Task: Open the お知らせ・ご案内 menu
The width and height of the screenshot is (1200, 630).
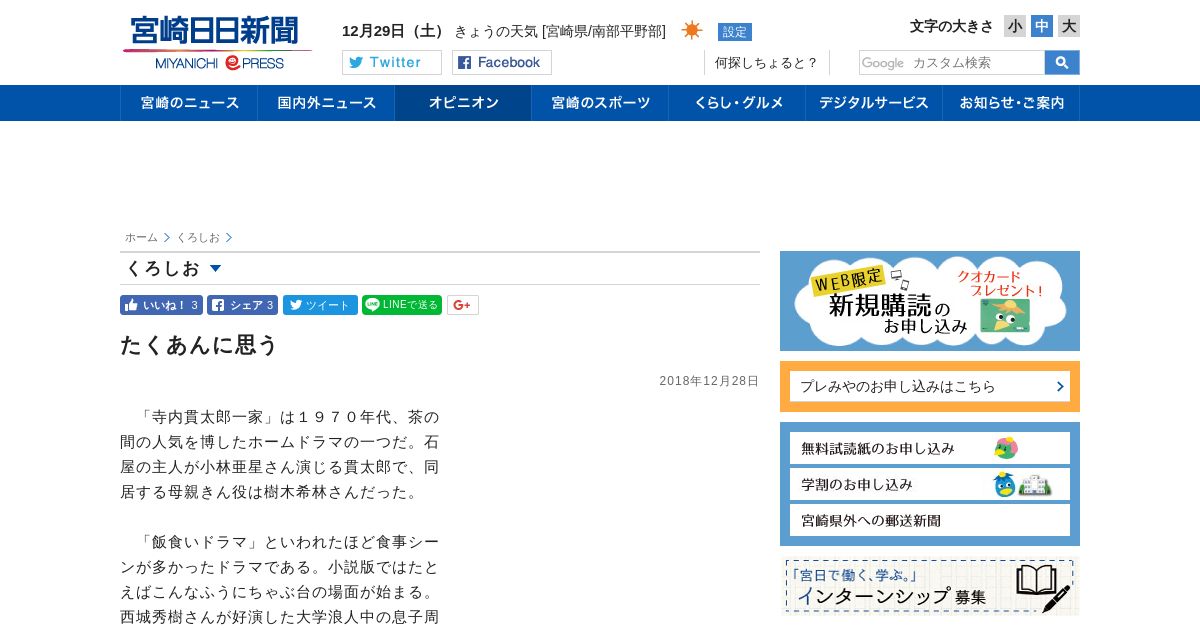Action: [x=1011, y=103]
